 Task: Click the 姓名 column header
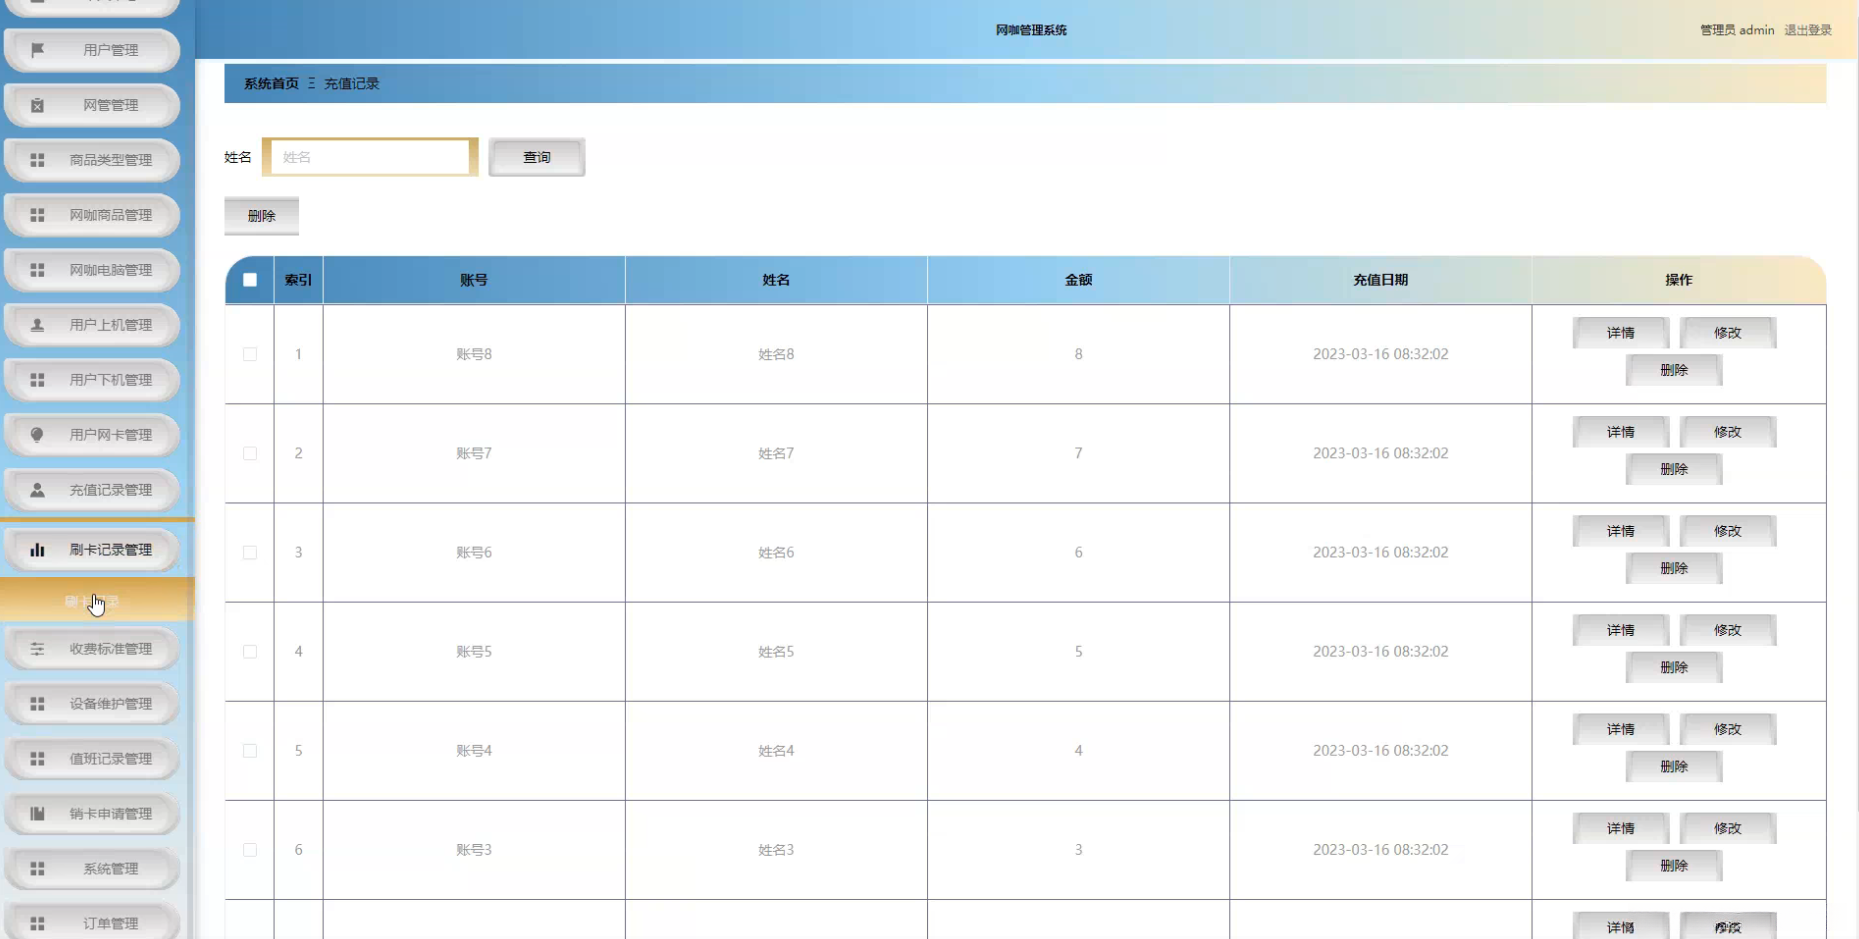(x=776, y=280)
